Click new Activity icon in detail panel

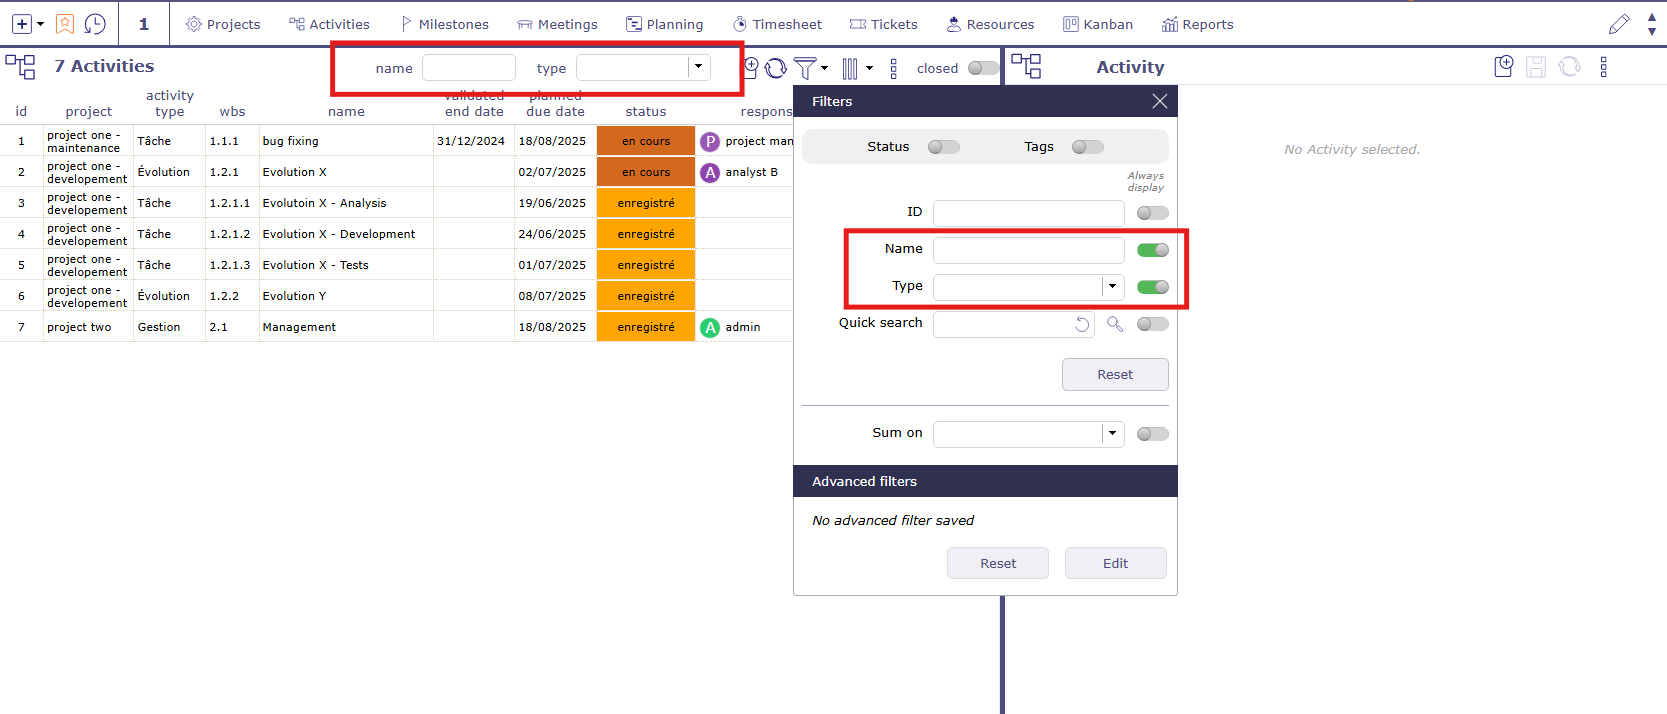(x=1503, y=67)
